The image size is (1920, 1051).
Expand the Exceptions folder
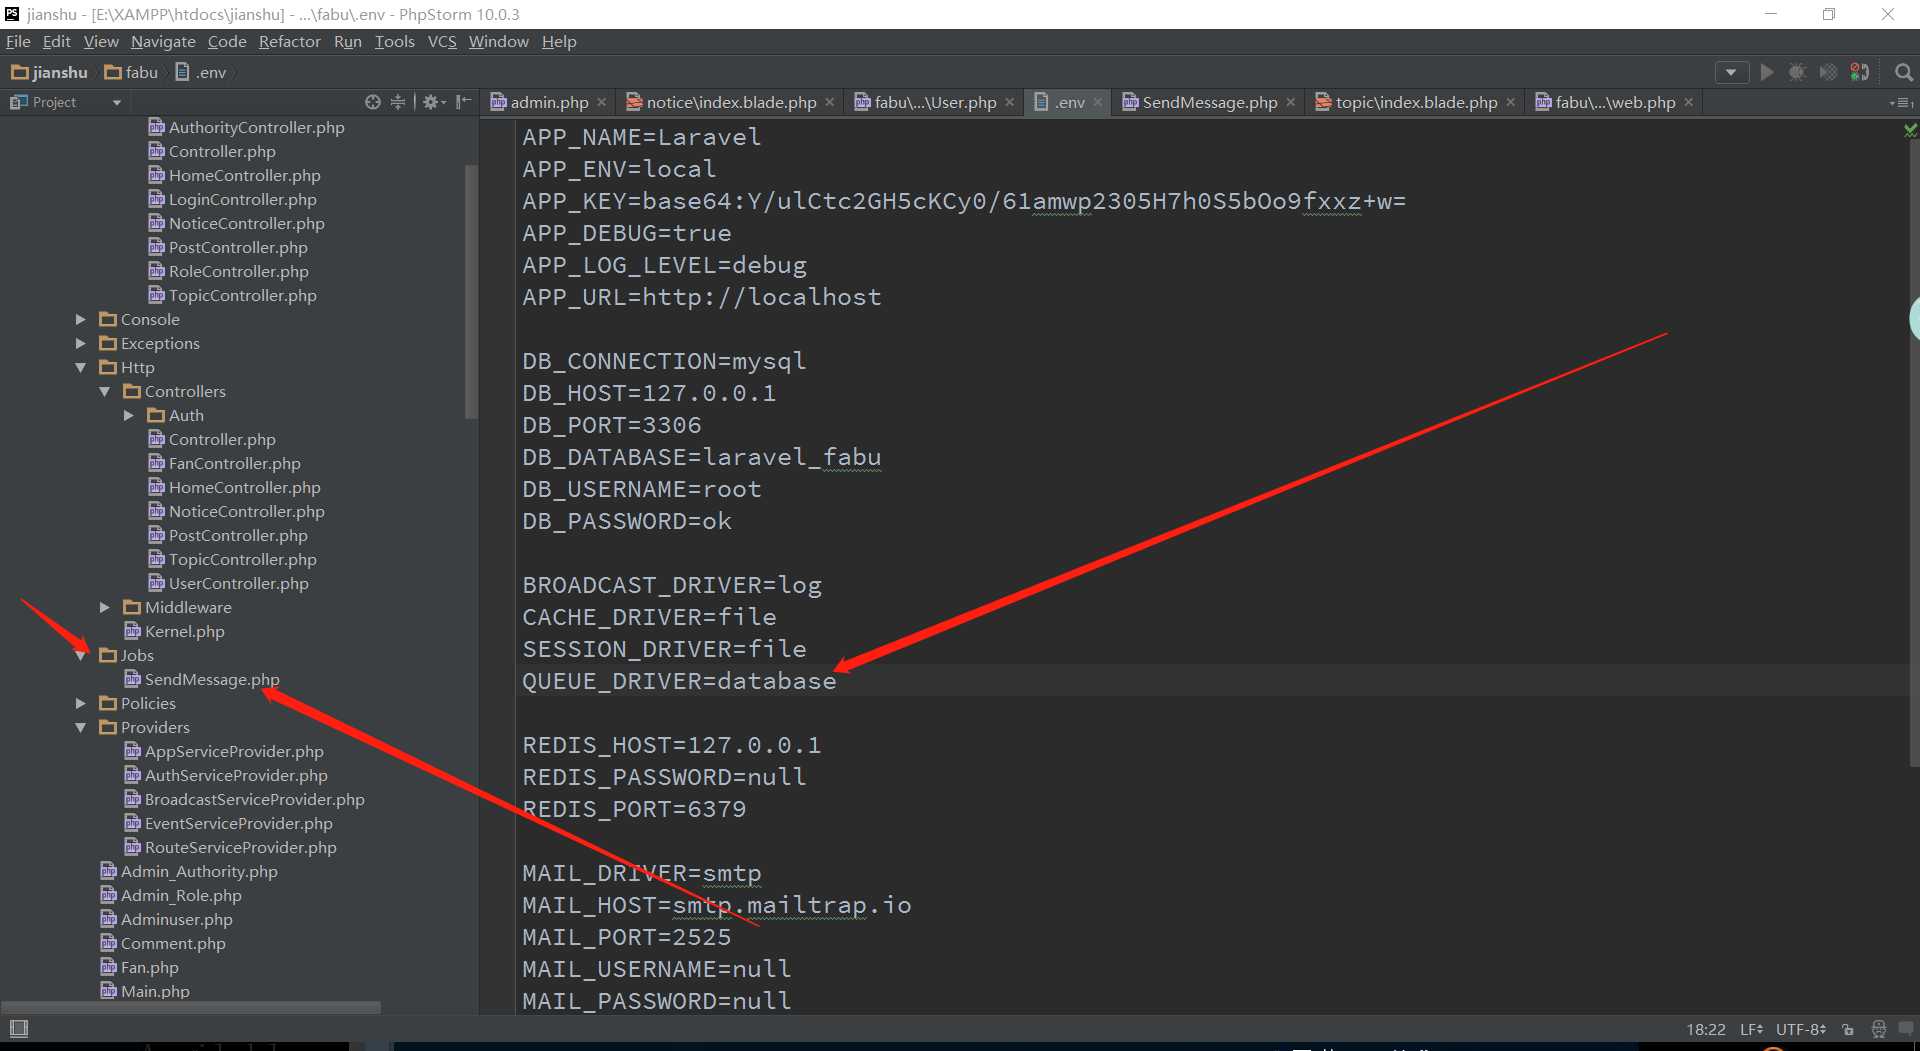81,343
